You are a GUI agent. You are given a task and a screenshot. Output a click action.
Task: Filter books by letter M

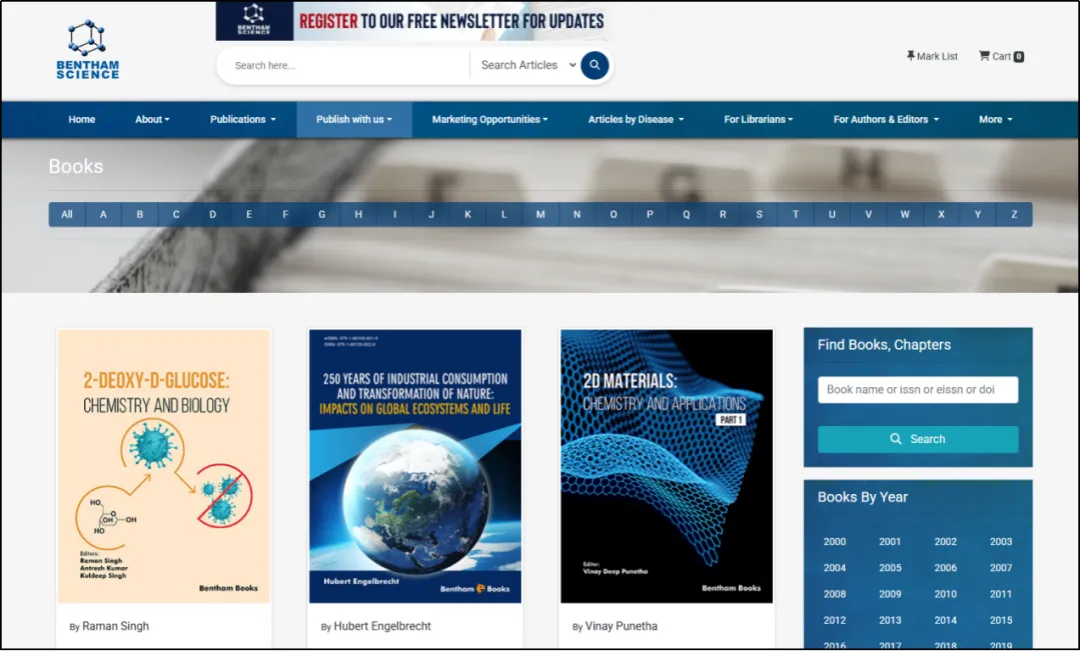click(541, 214)
